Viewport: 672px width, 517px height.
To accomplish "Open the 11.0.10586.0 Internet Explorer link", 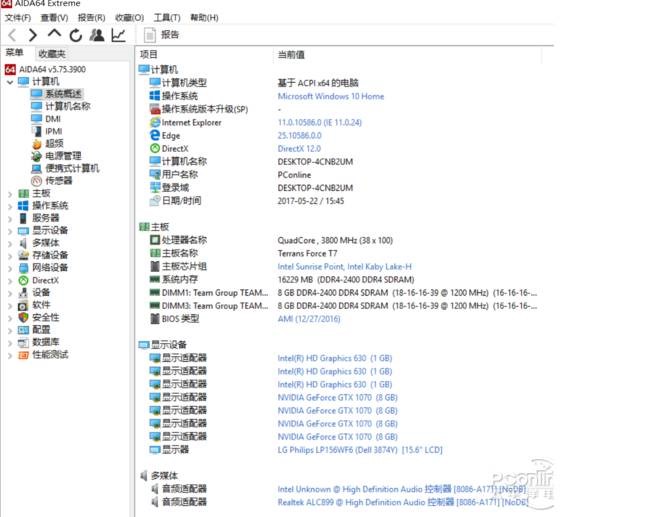I will click(x=320, y=123).
